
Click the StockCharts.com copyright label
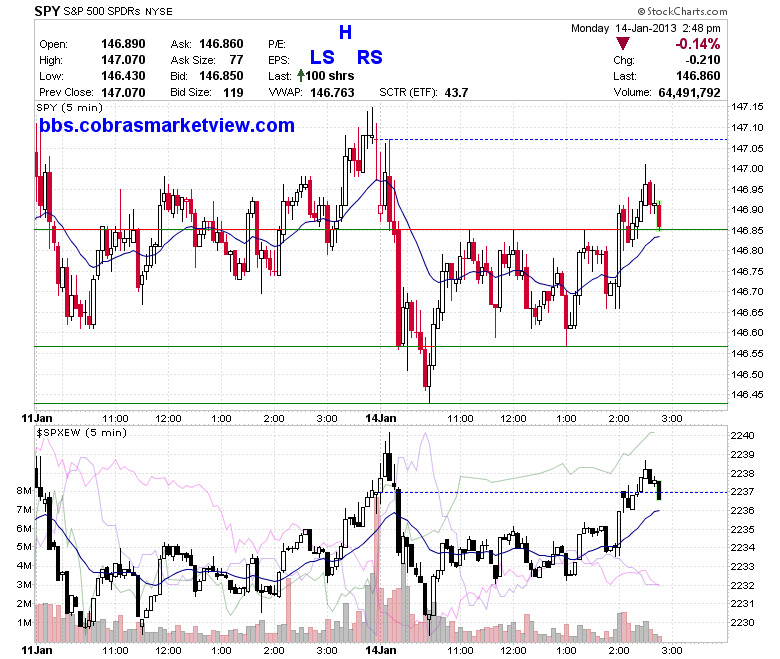click(x=682, y=11)
